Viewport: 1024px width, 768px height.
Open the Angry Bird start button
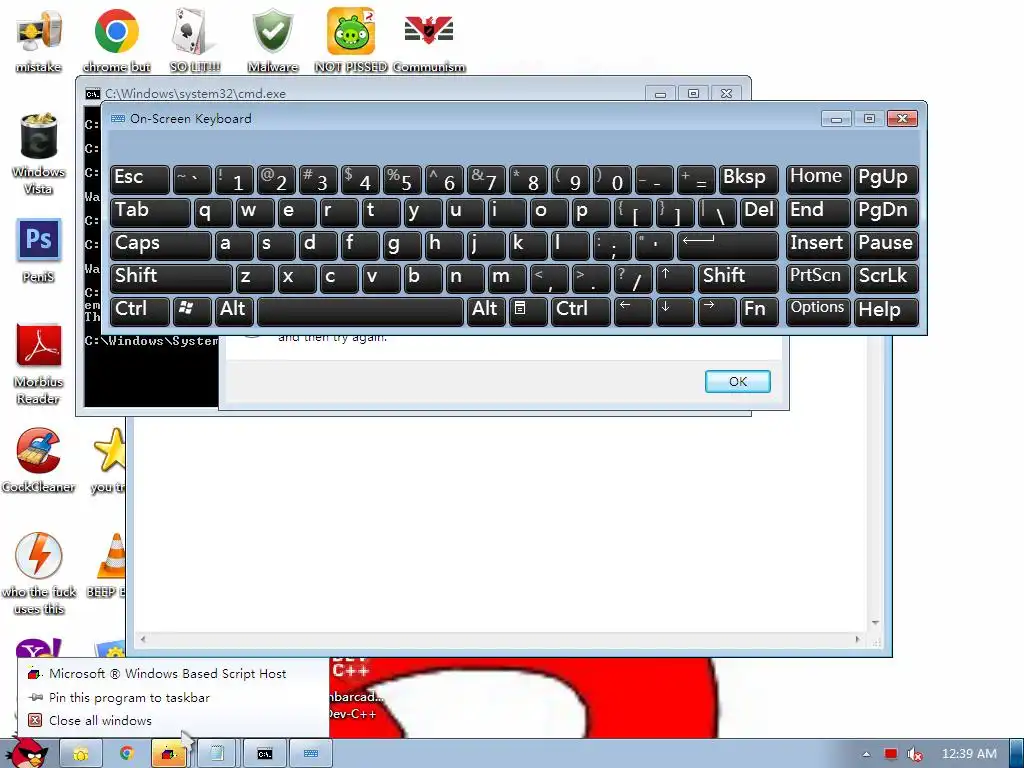[29, 753]
